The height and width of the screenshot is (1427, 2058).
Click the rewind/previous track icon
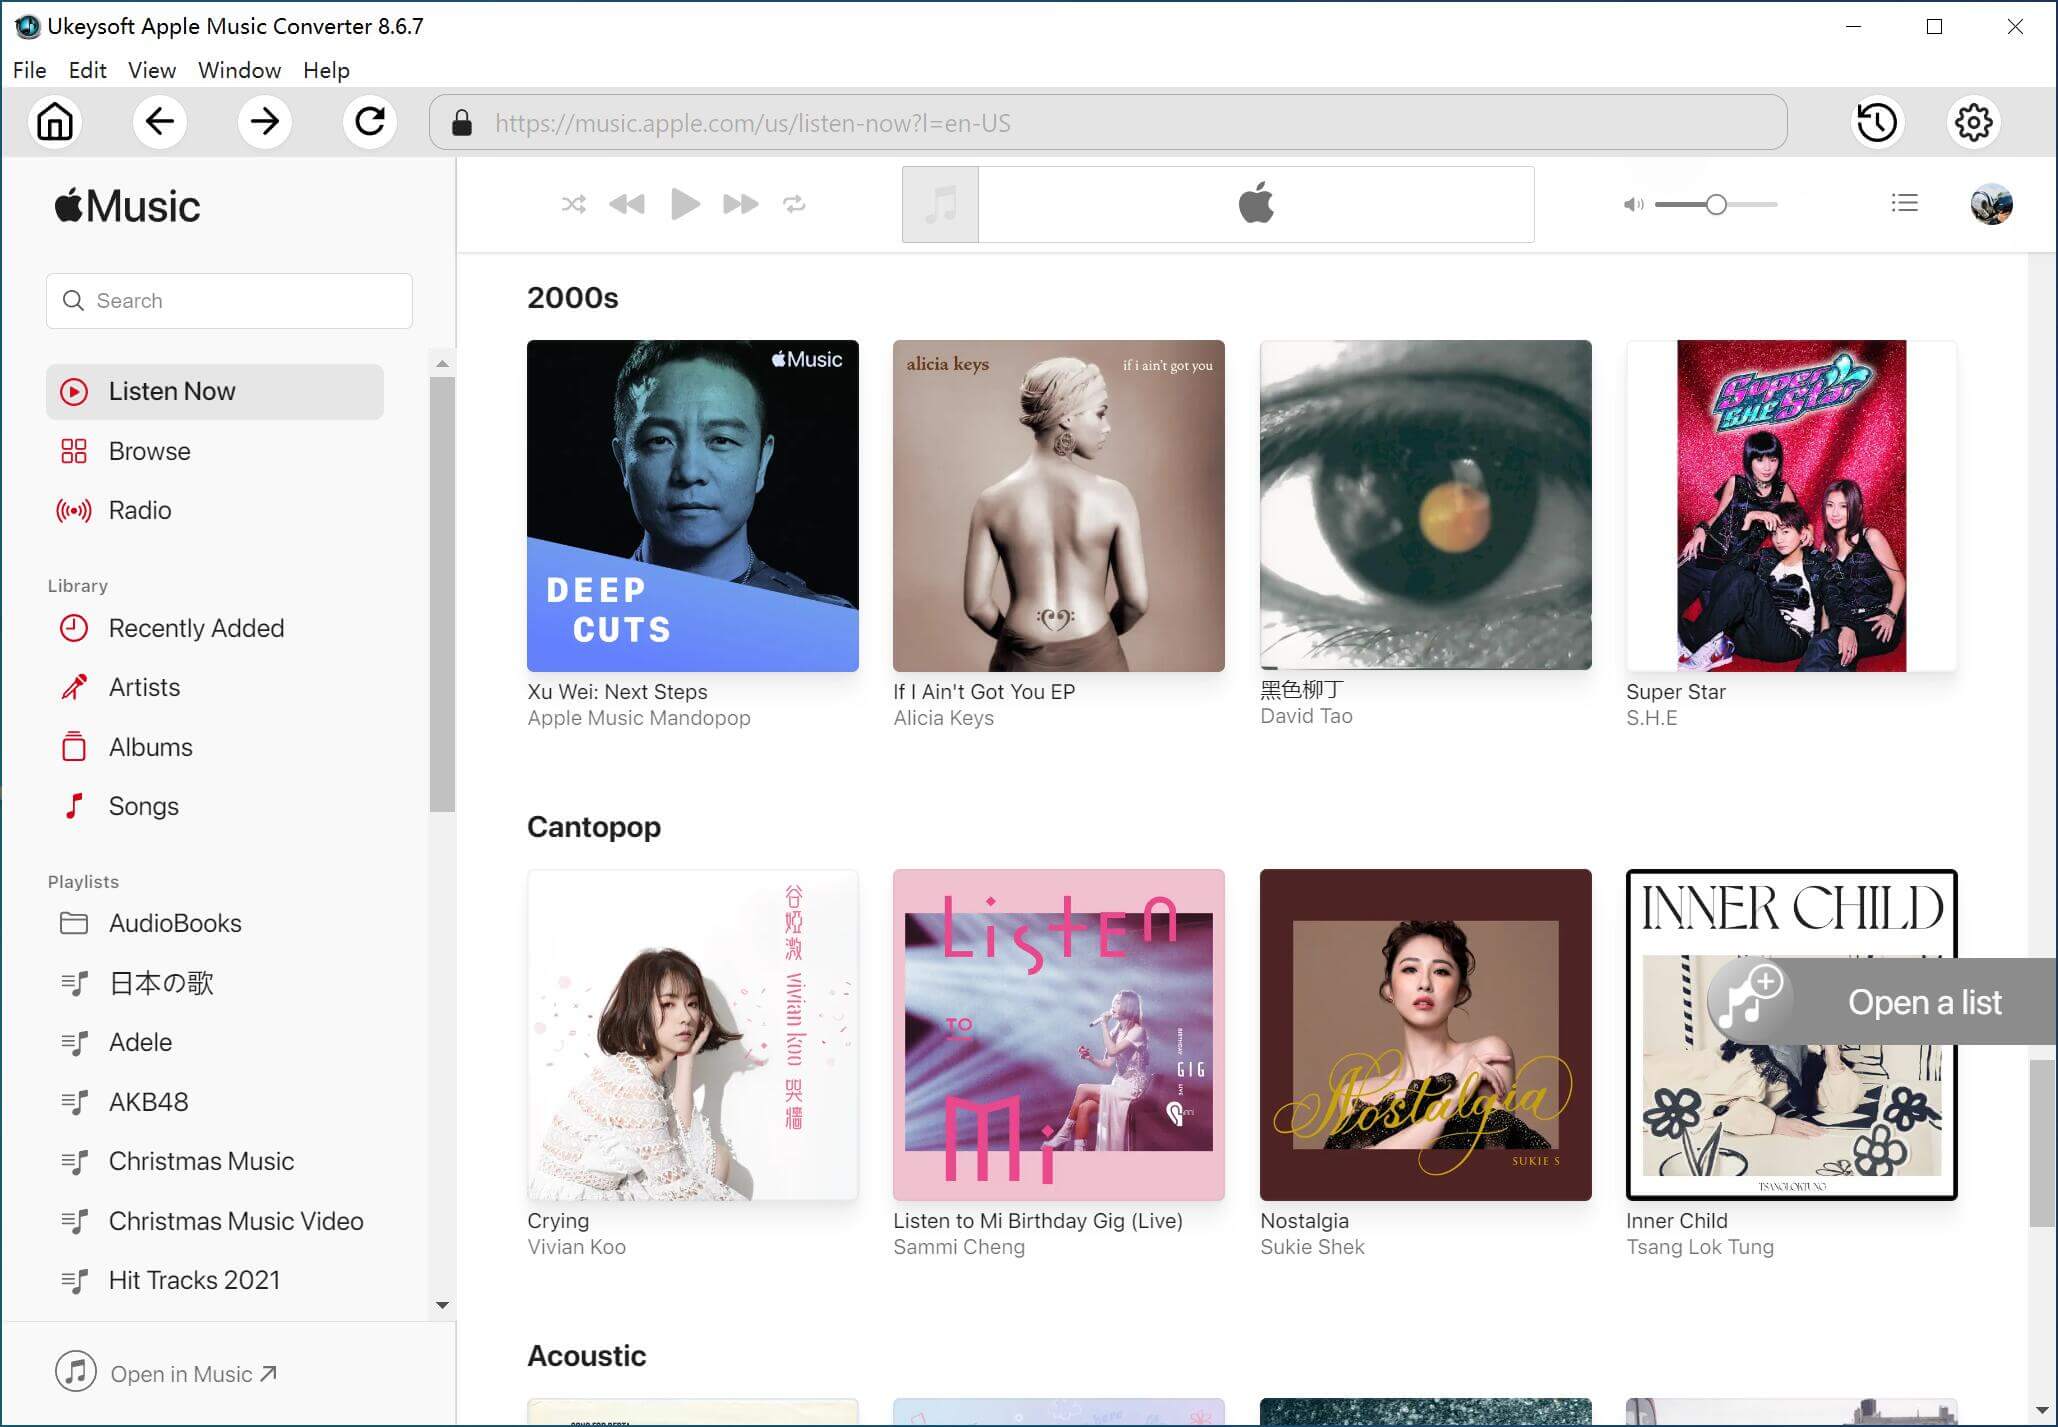coord(627,203)
